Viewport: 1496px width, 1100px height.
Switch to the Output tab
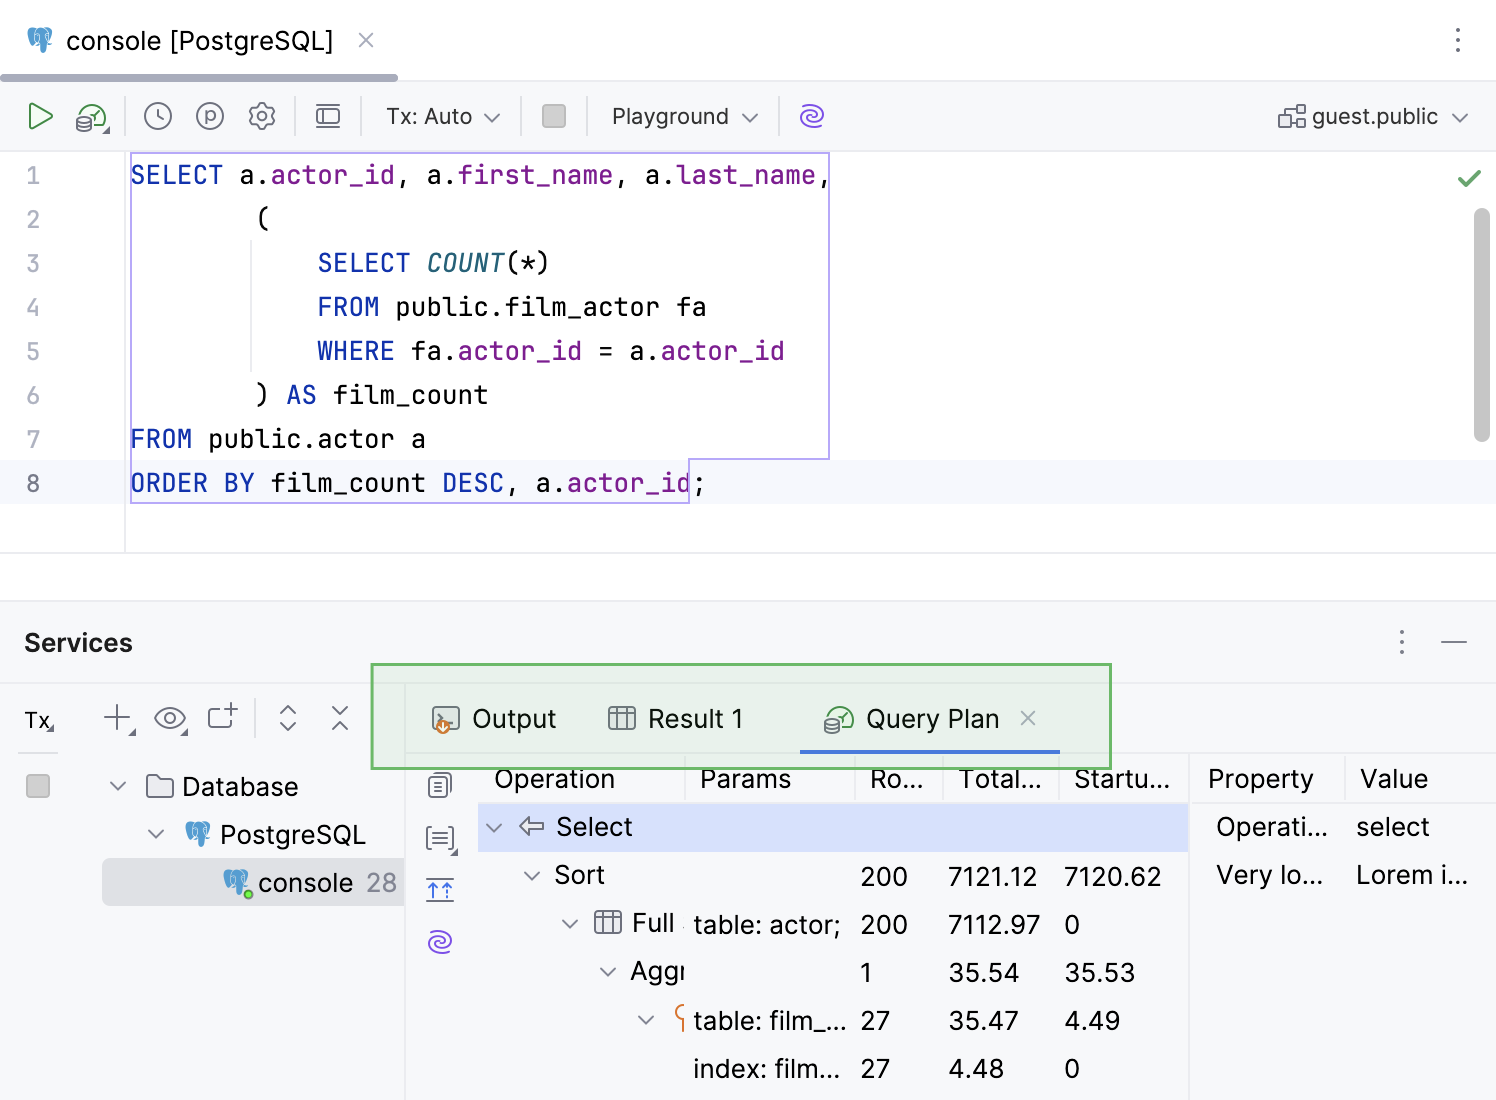click(x=494, y=719)
